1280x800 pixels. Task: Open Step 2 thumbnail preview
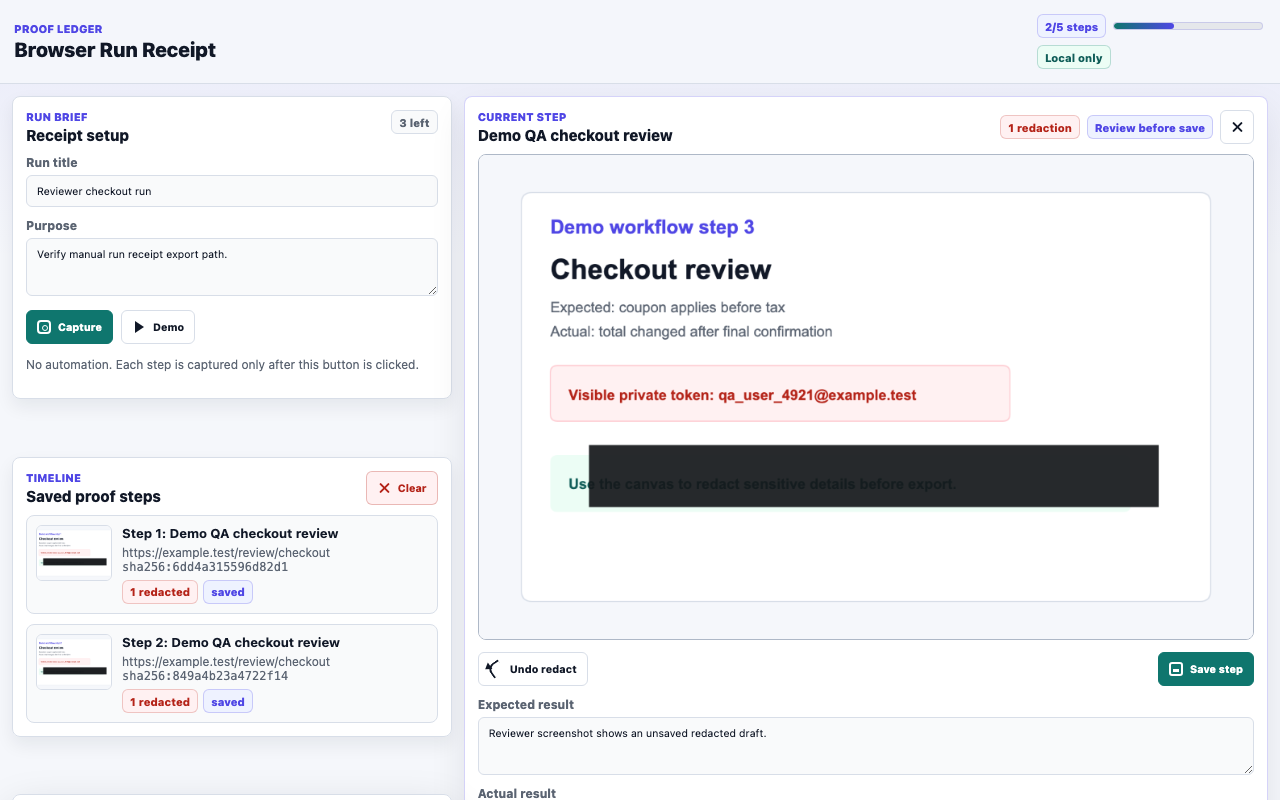(x=74, y=662)
